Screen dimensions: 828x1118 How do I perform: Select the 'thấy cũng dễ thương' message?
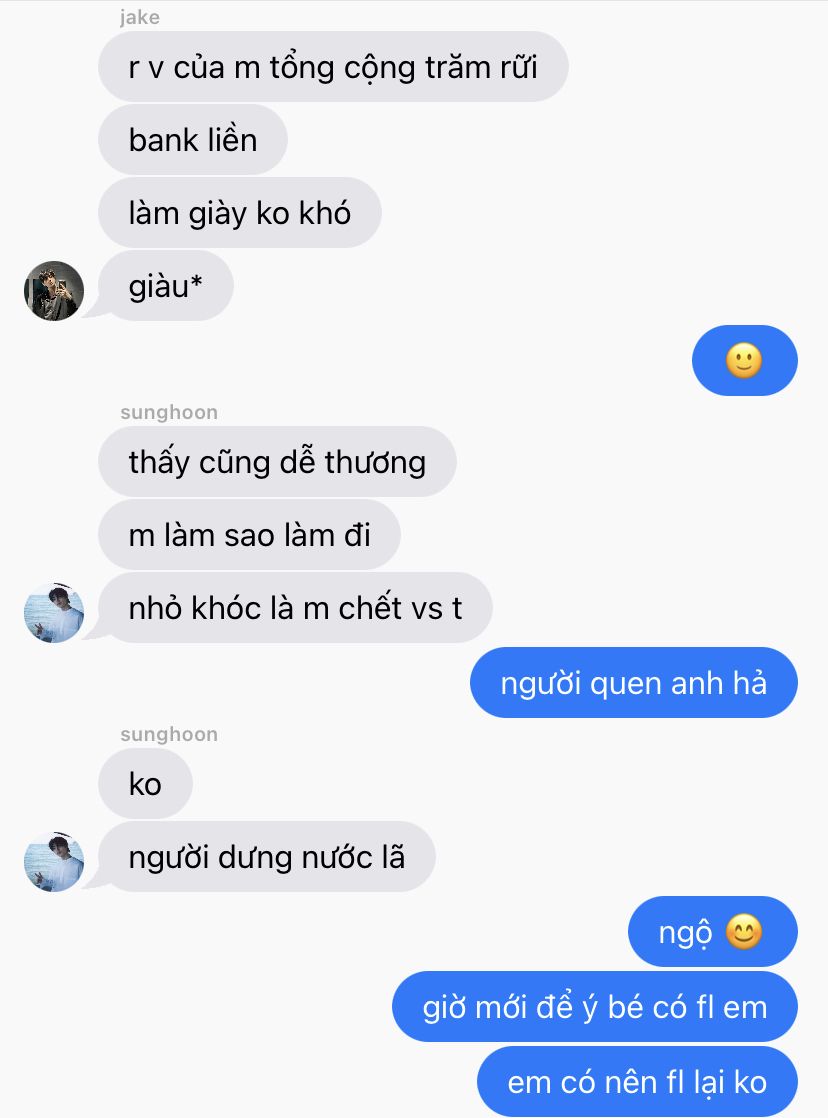tap(277, 462)
